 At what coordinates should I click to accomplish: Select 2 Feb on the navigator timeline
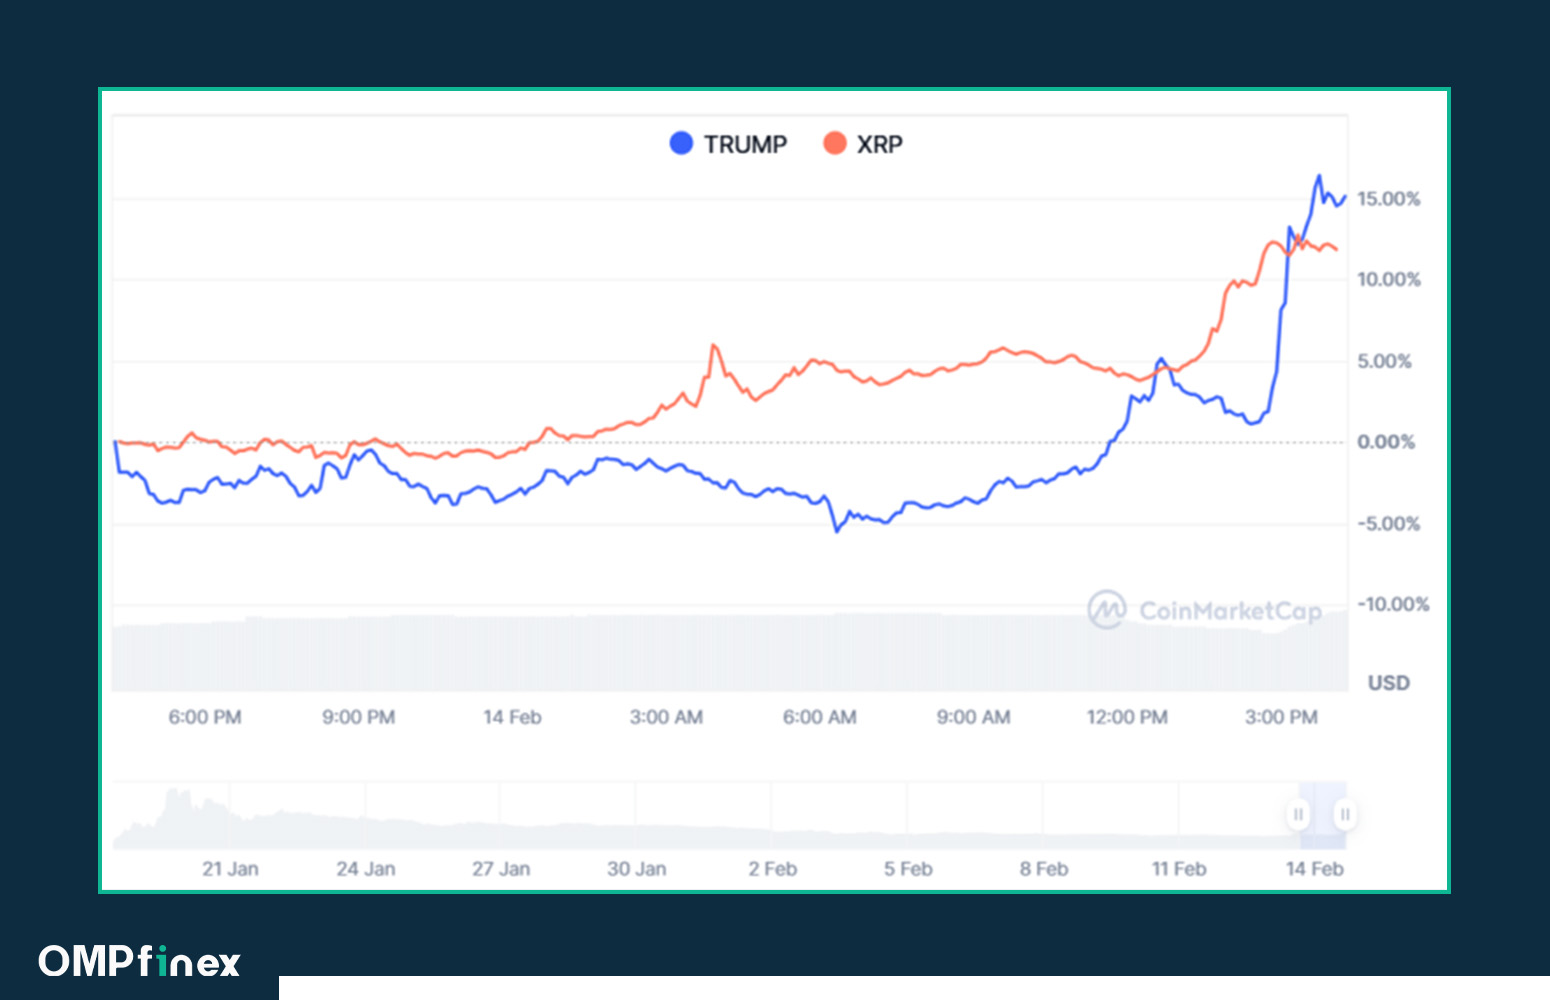[x=773, y=869]
